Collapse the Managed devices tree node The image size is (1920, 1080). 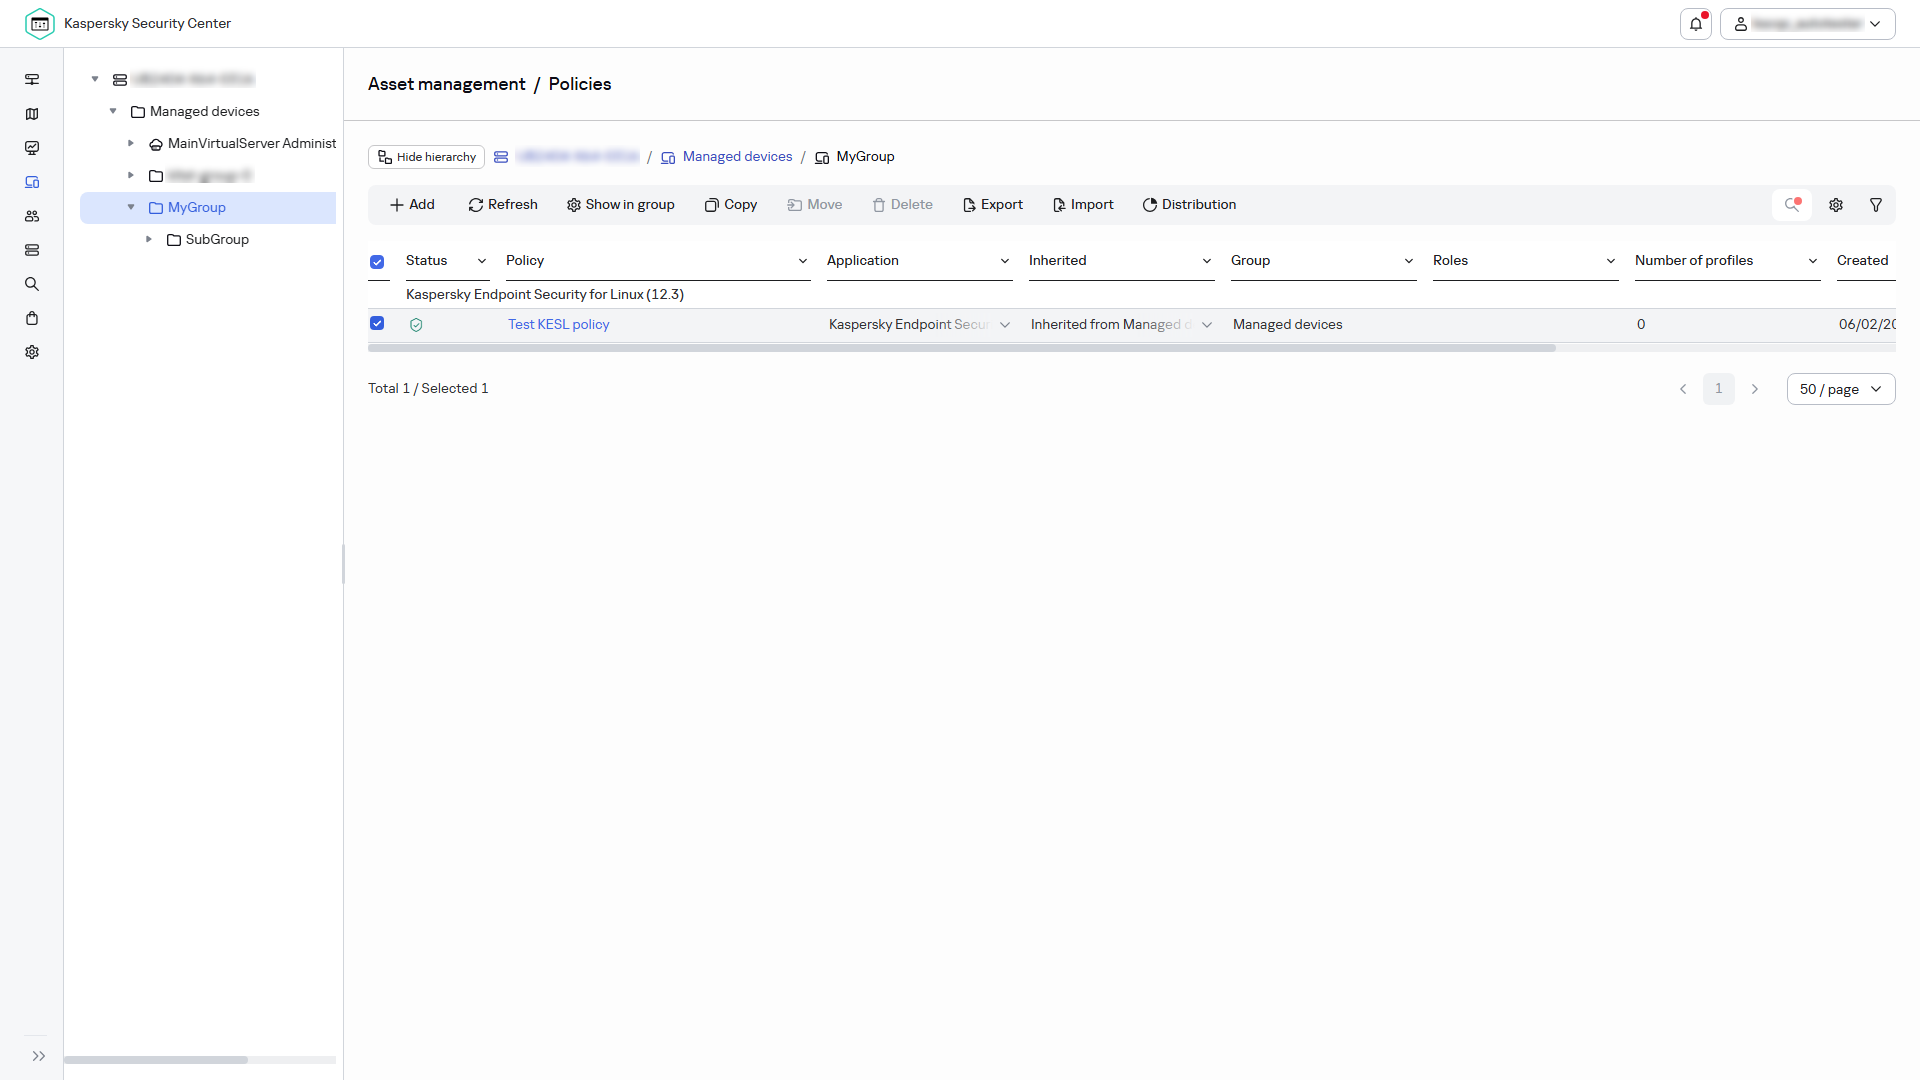point(113,111)
